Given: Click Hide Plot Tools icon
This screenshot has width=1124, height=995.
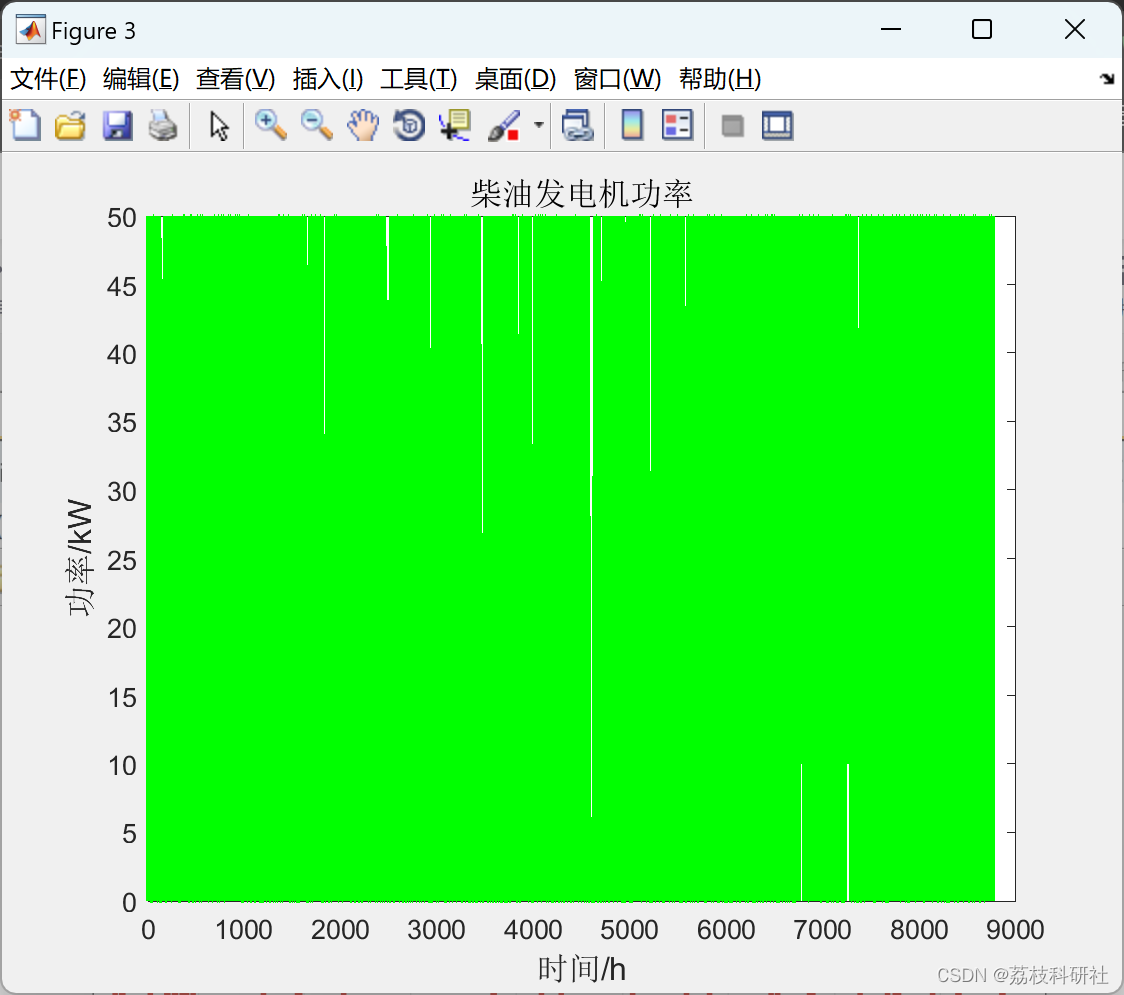Looking at the screenshot, I should 732,126.
